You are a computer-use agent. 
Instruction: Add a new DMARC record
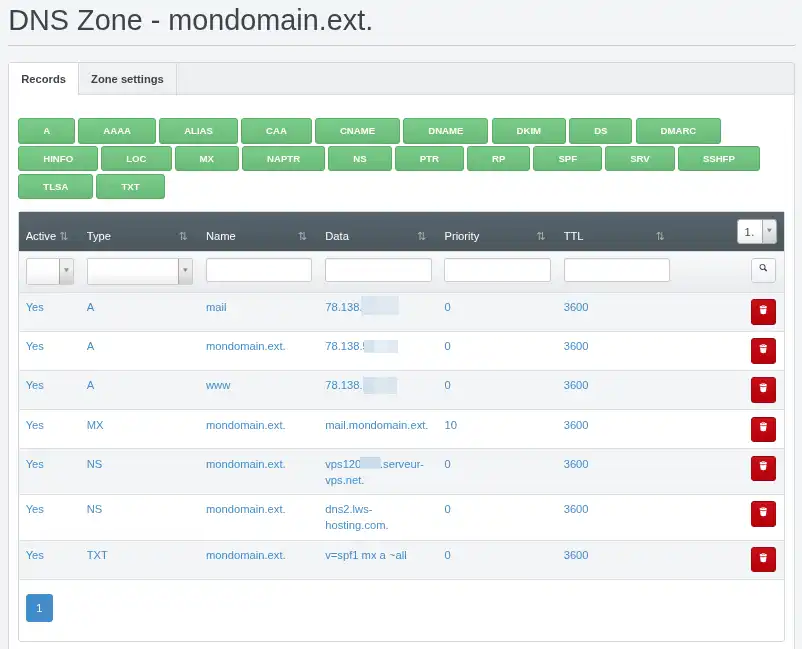coord(678,131)
